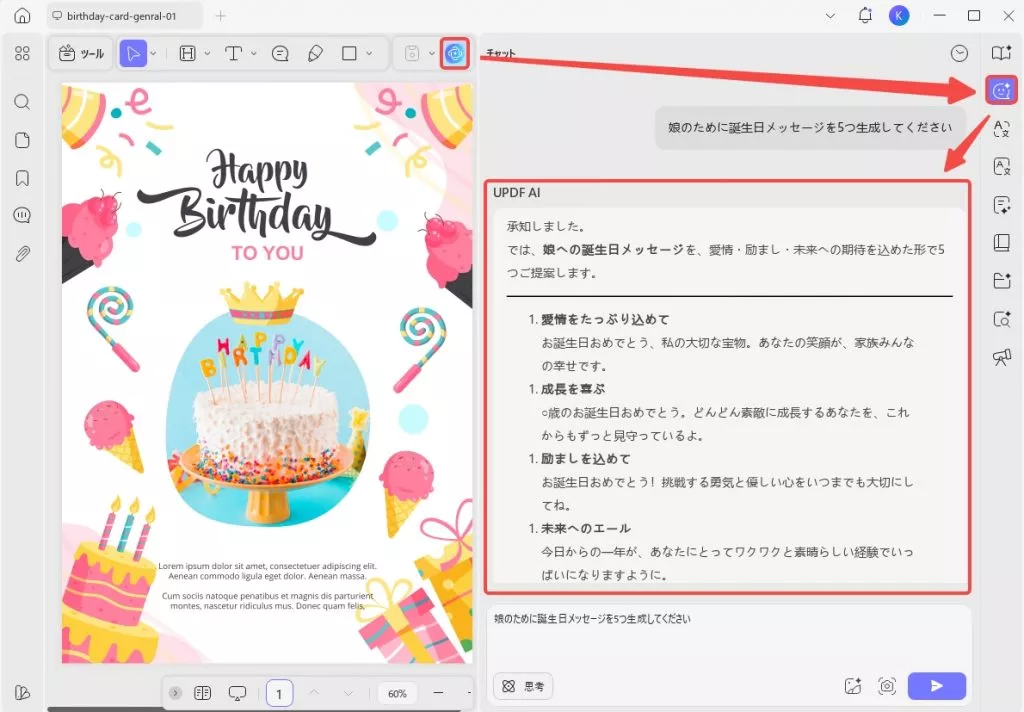This screenshot has height=712, width=1024.
Task: Click the page number field showing 1
Action: (280, 693)
